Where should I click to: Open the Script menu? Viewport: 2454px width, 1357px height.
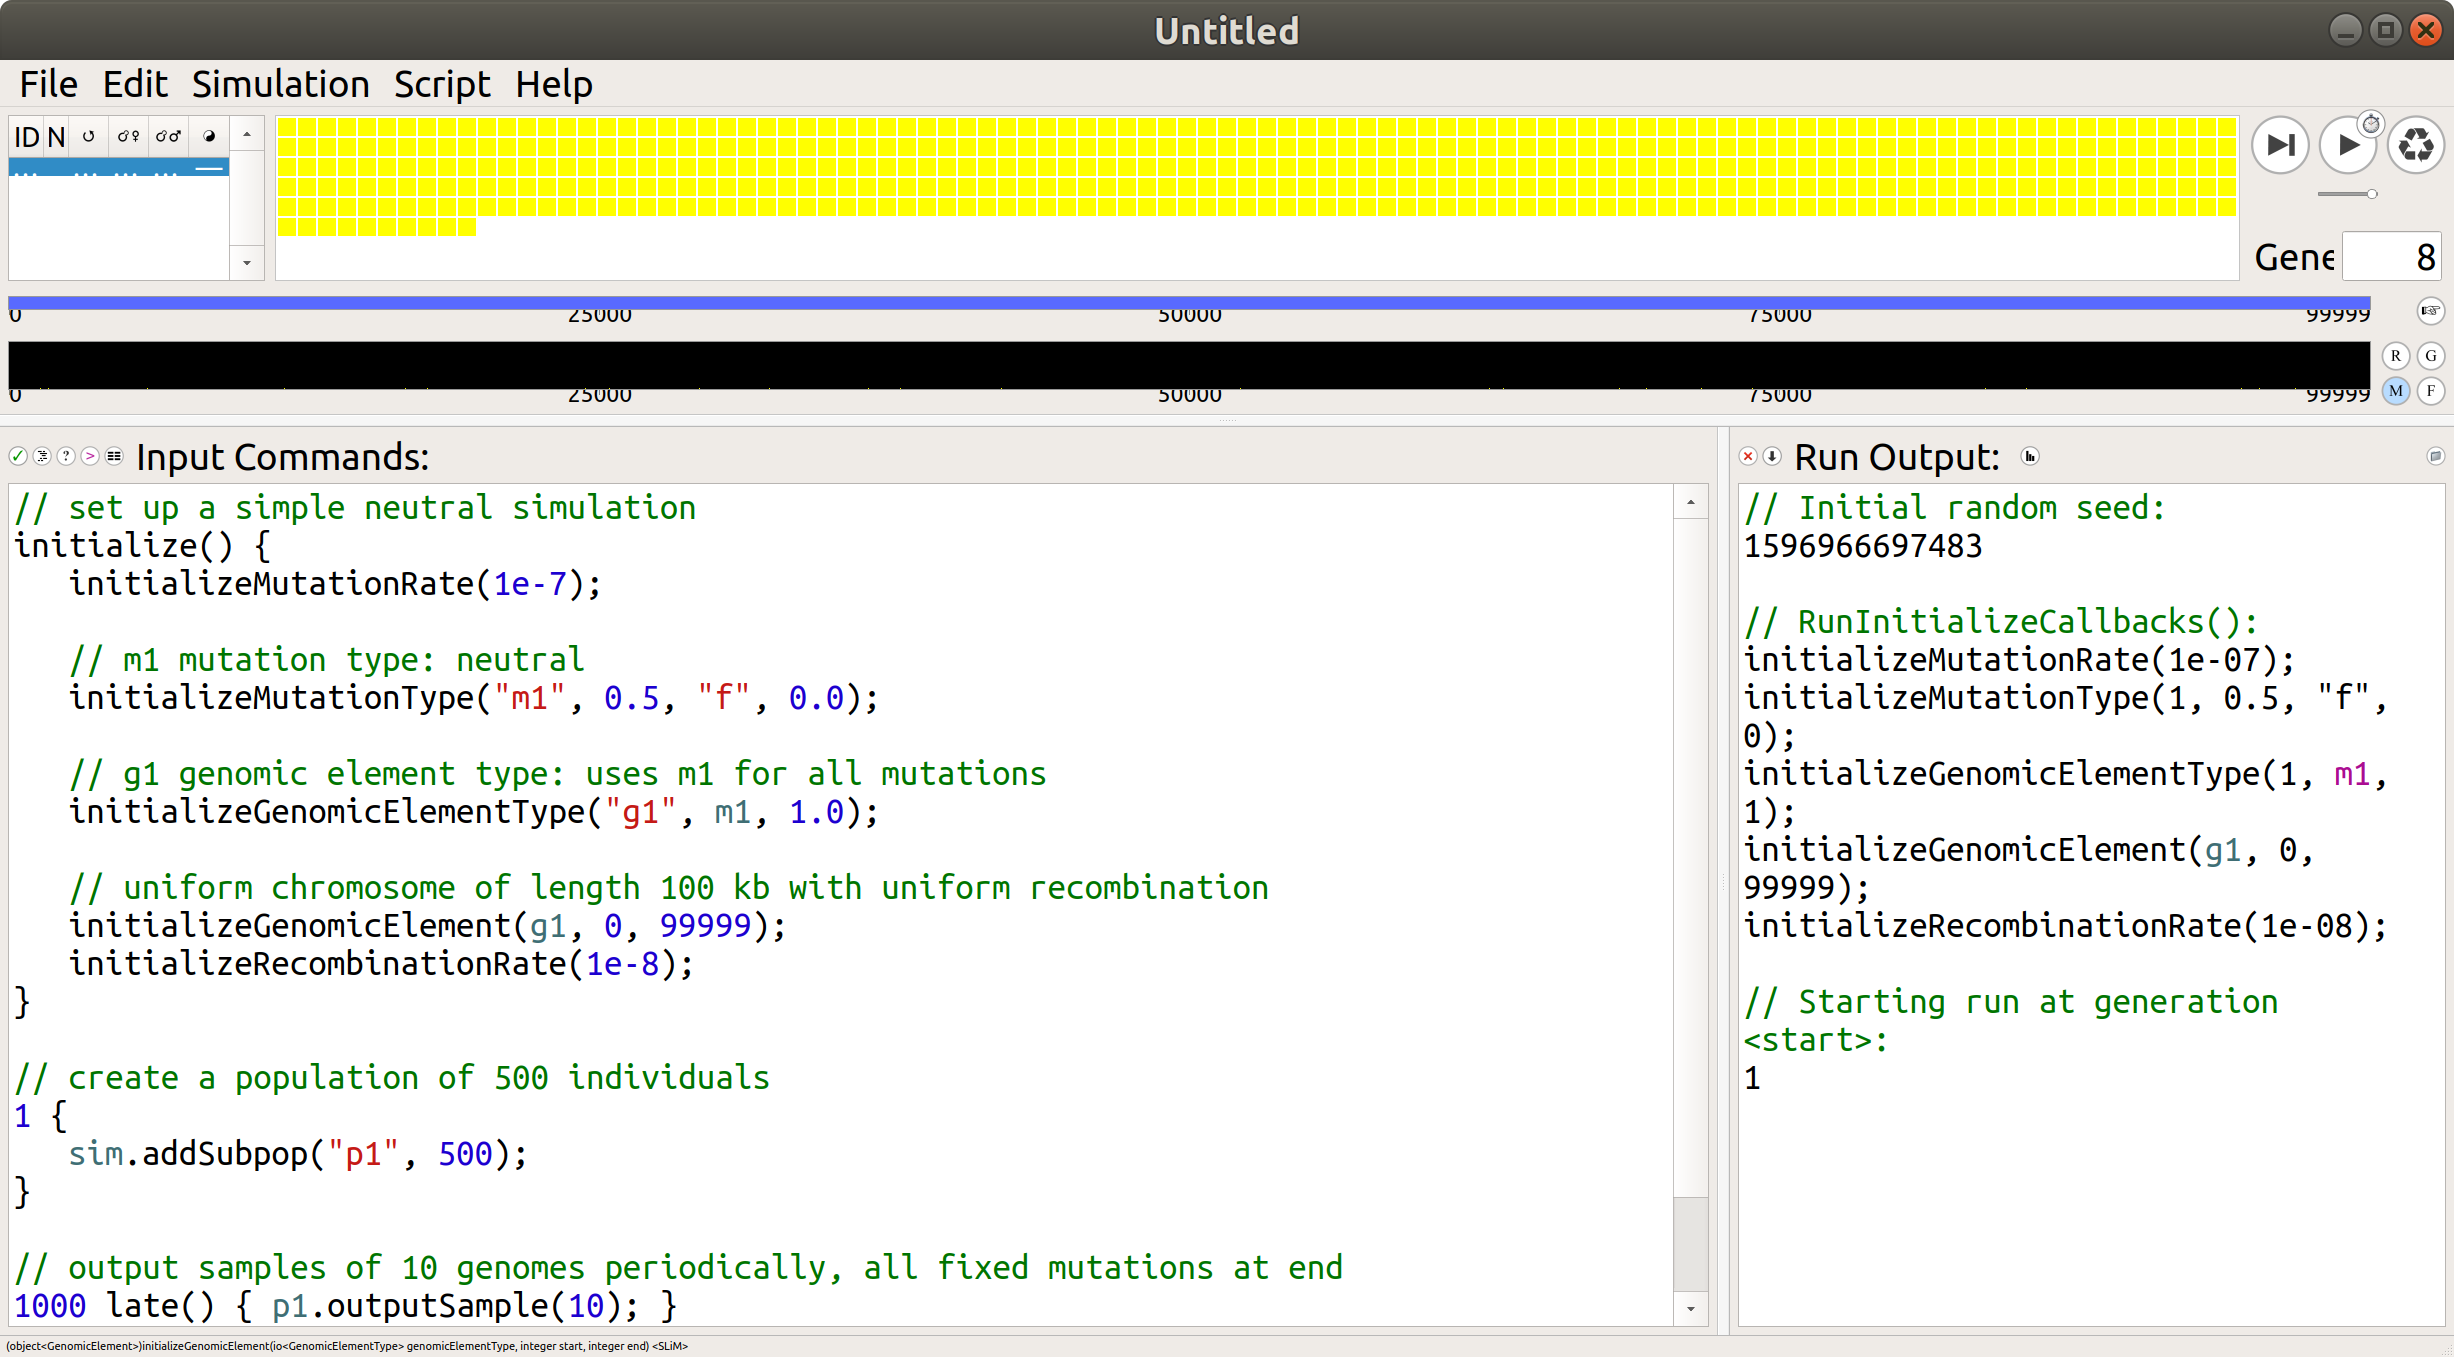click(441, 84)
